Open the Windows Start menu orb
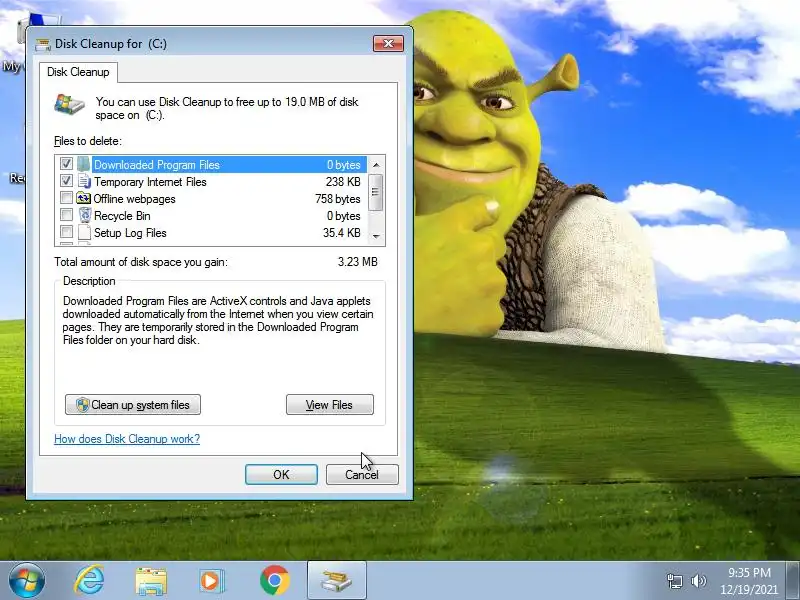Image resolution: width=800 pixels, height=600 pixels. [x=27, y=581]
